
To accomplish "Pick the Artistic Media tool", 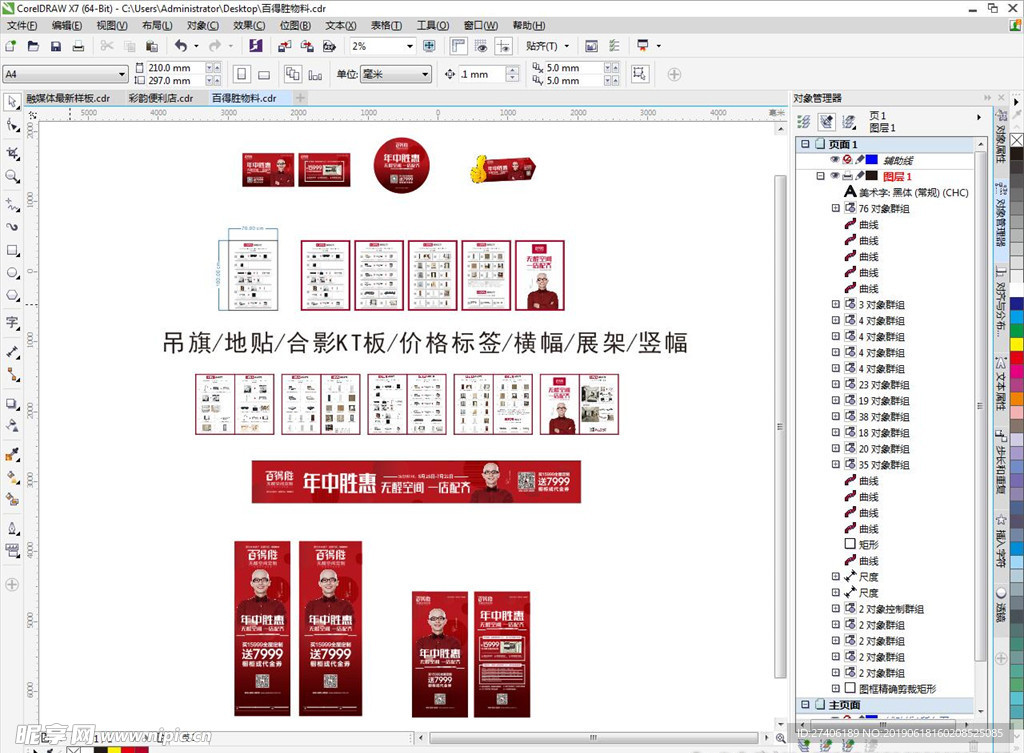I will click(x=12, y=227).
